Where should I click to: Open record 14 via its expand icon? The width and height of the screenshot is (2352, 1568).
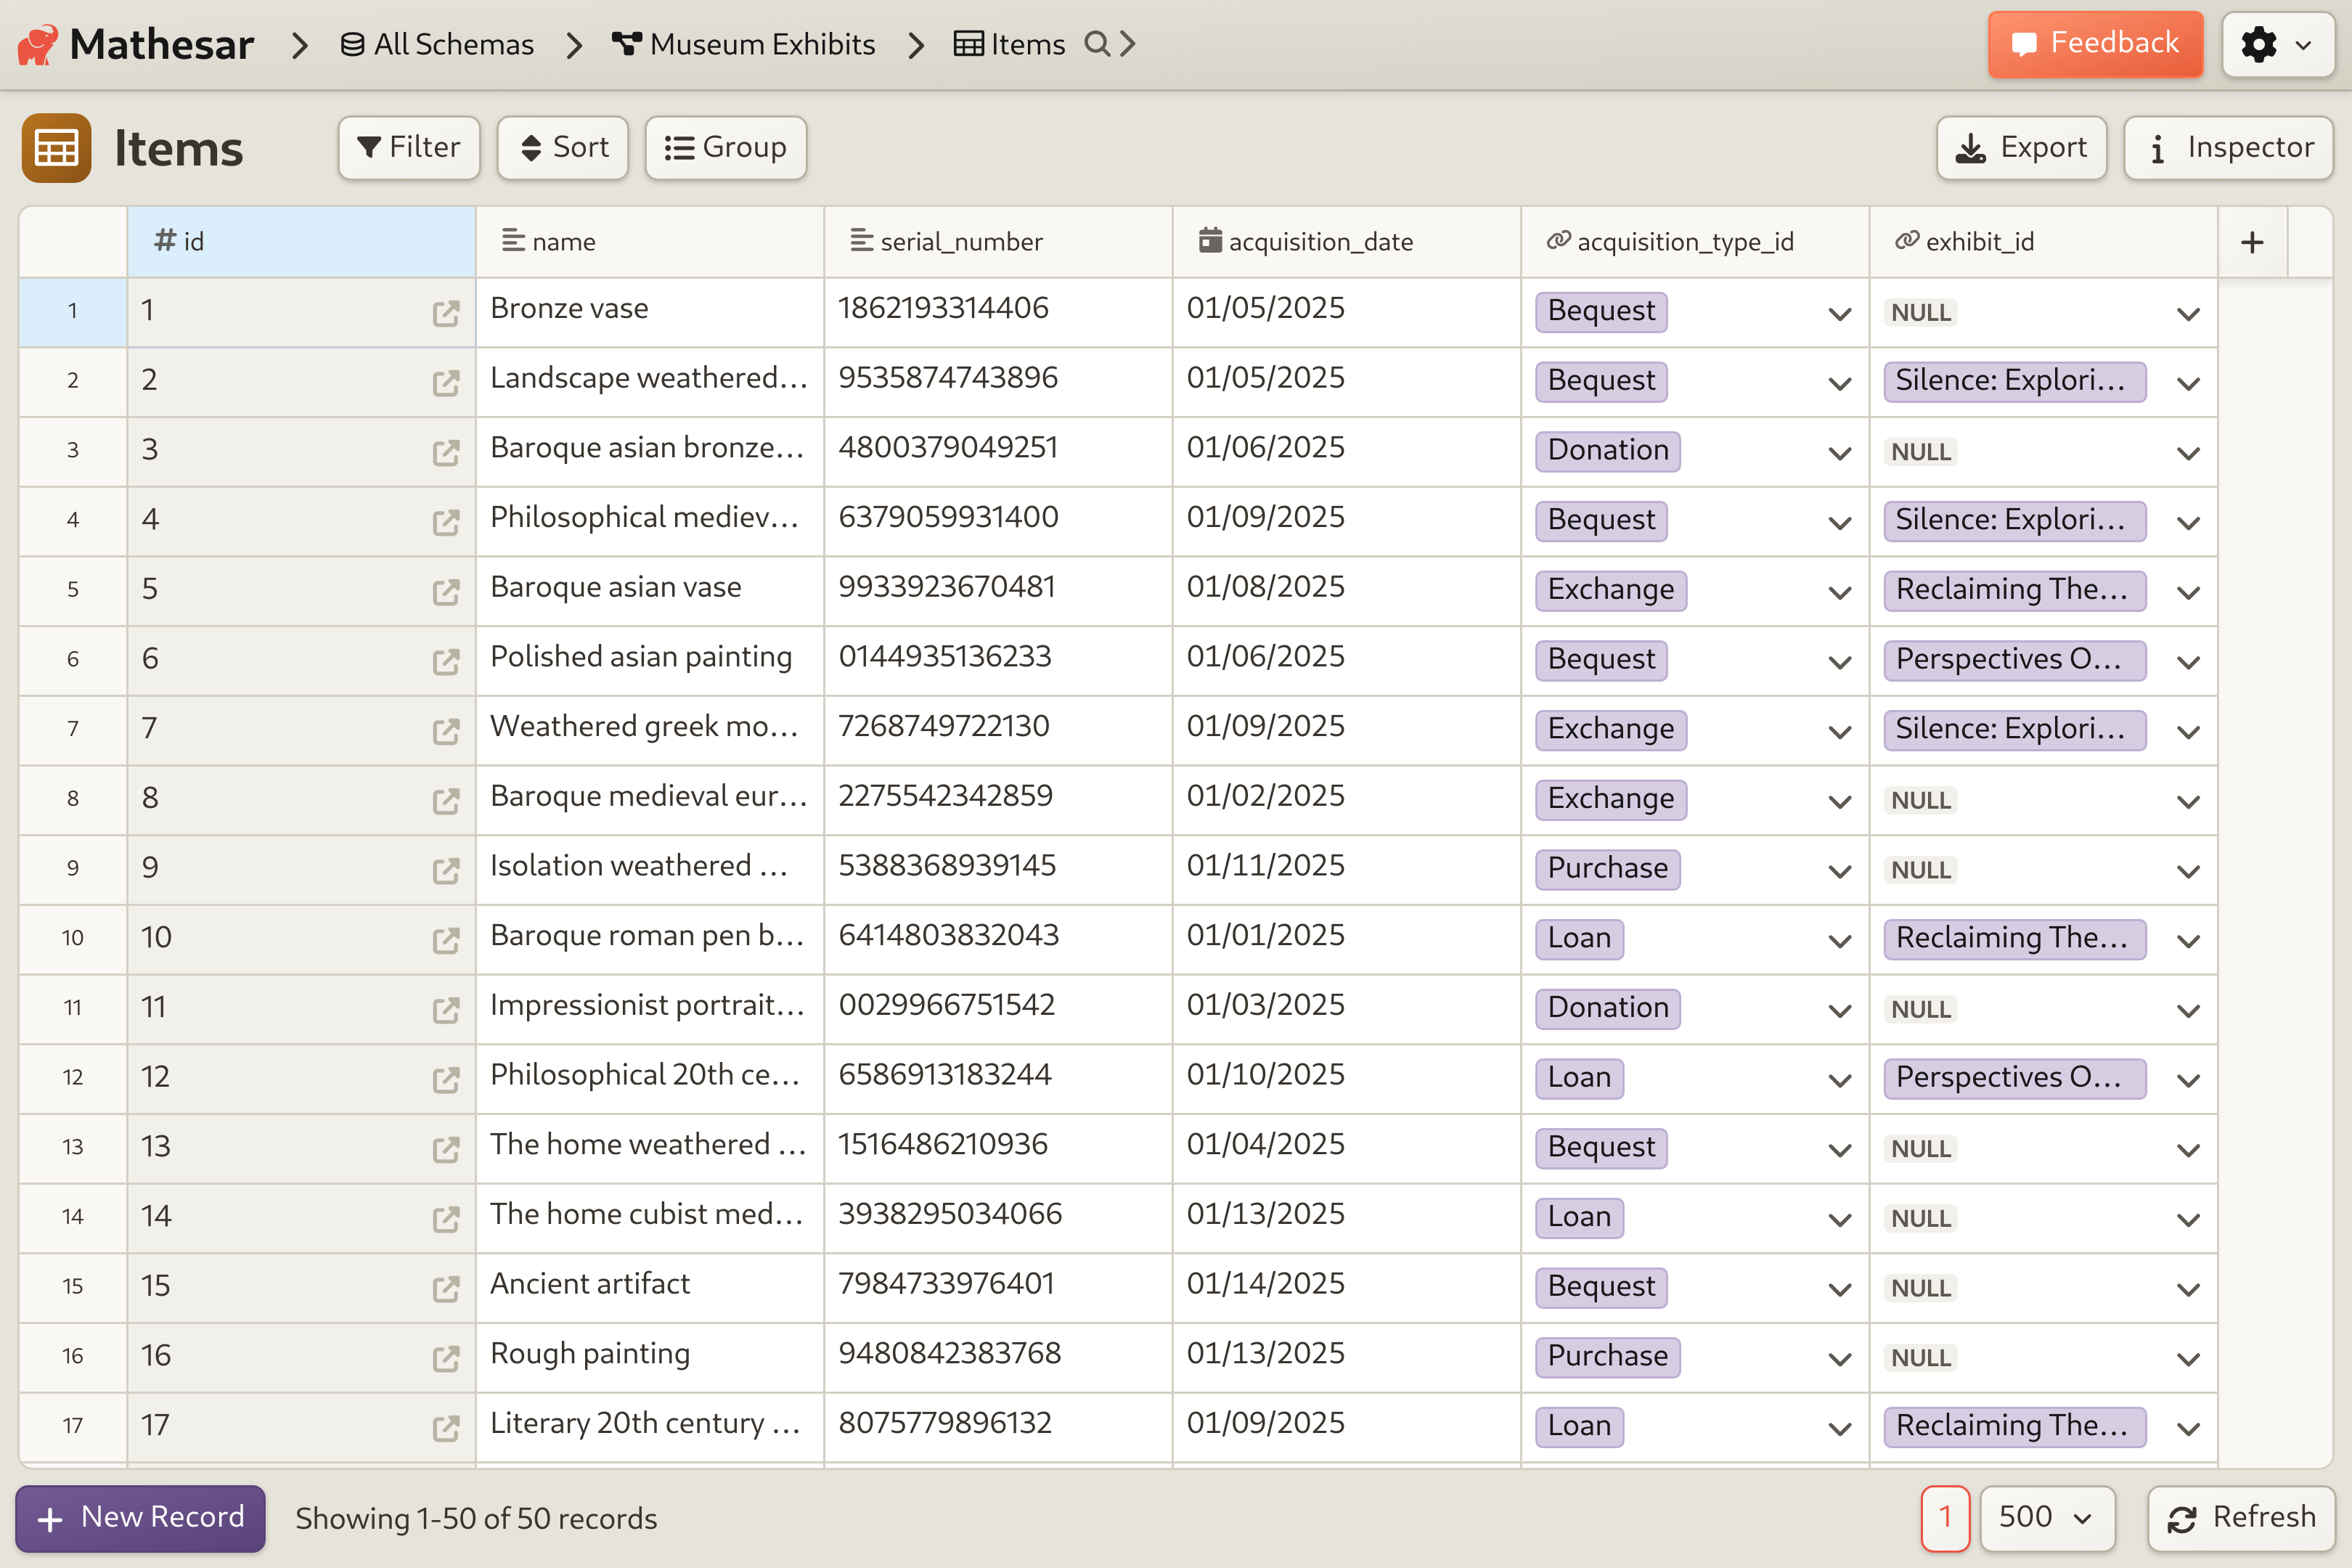[446, 1219]
